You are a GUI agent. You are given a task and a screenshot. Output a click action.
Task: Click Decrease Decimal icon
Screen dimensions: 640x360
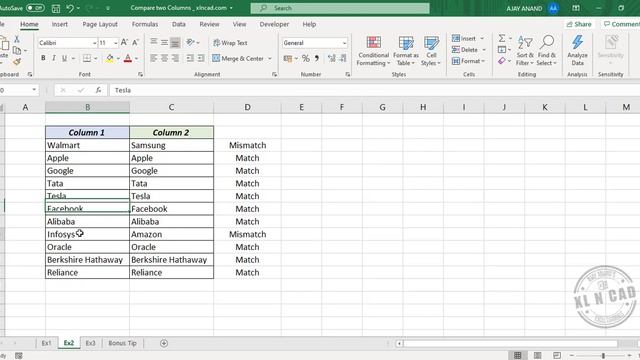(x=343, y=59)
